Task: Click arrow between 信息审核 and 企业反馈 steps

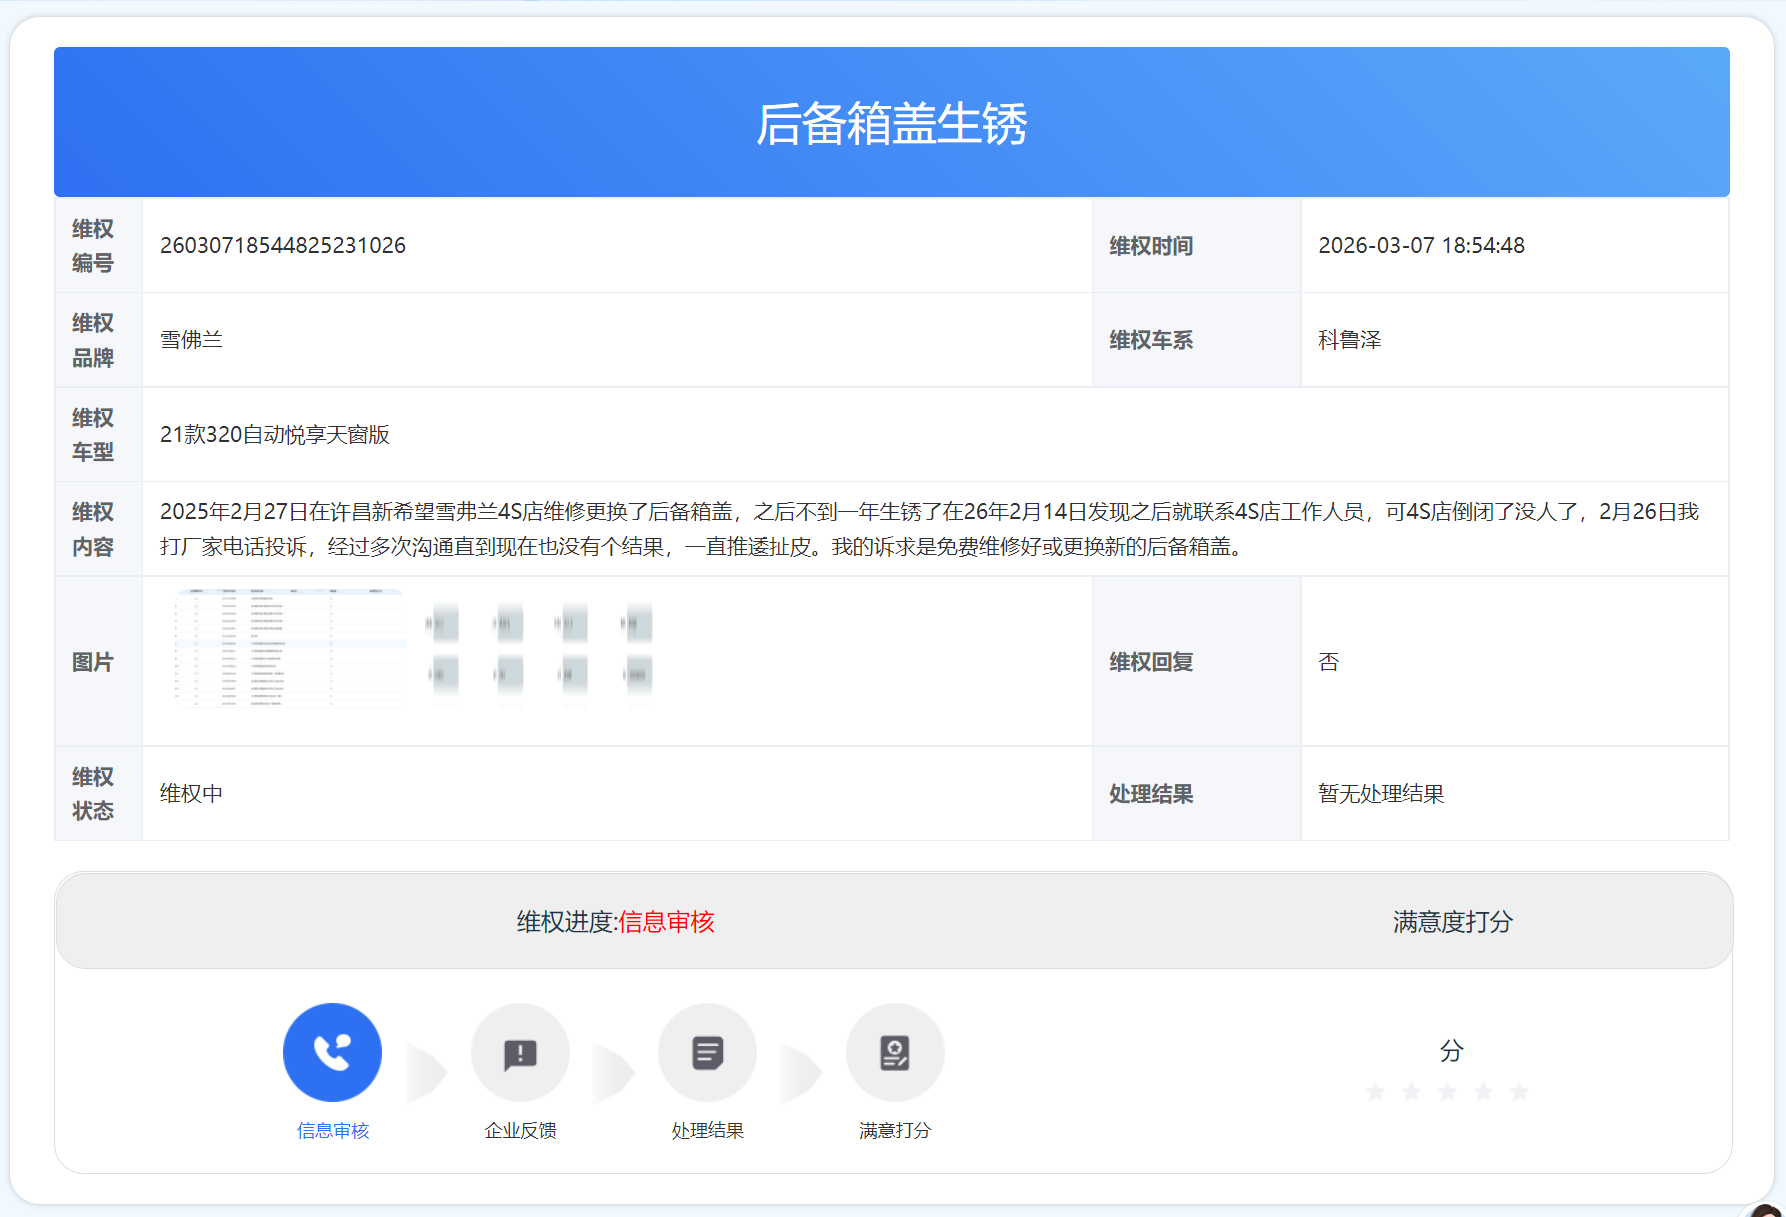Action: 427,1074
